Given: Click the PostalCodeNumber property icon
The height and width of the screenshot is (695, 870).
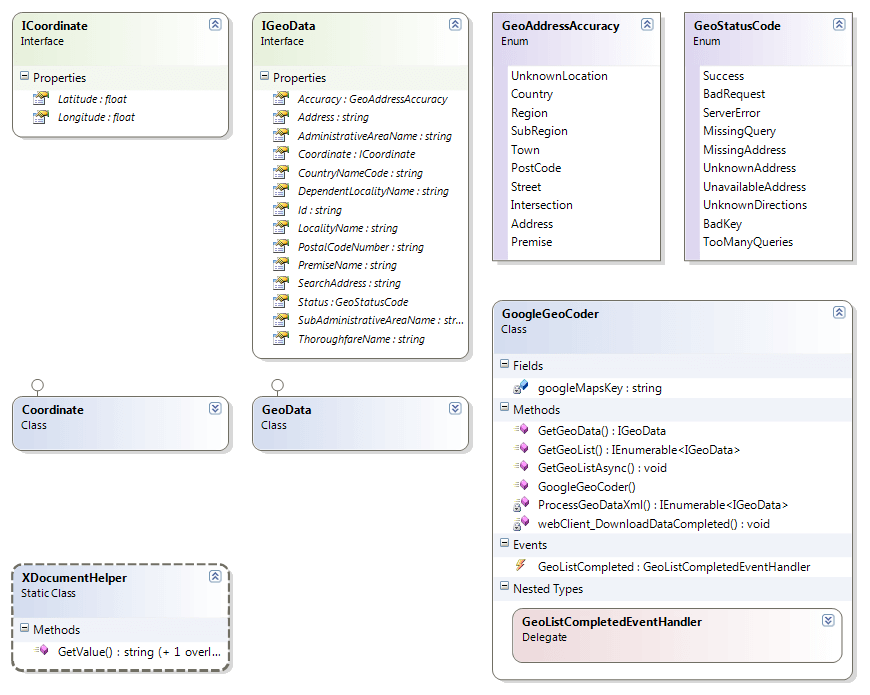Looking at the screenshot, I should [281, 246].
